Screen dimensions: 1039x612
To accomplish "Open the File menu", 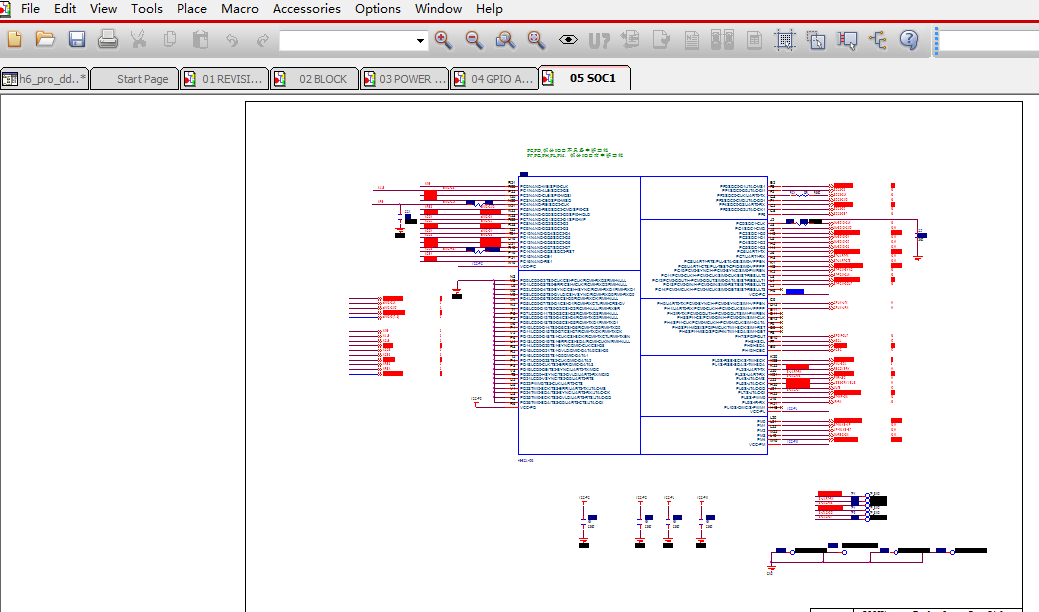I will (x=30, y=9).
